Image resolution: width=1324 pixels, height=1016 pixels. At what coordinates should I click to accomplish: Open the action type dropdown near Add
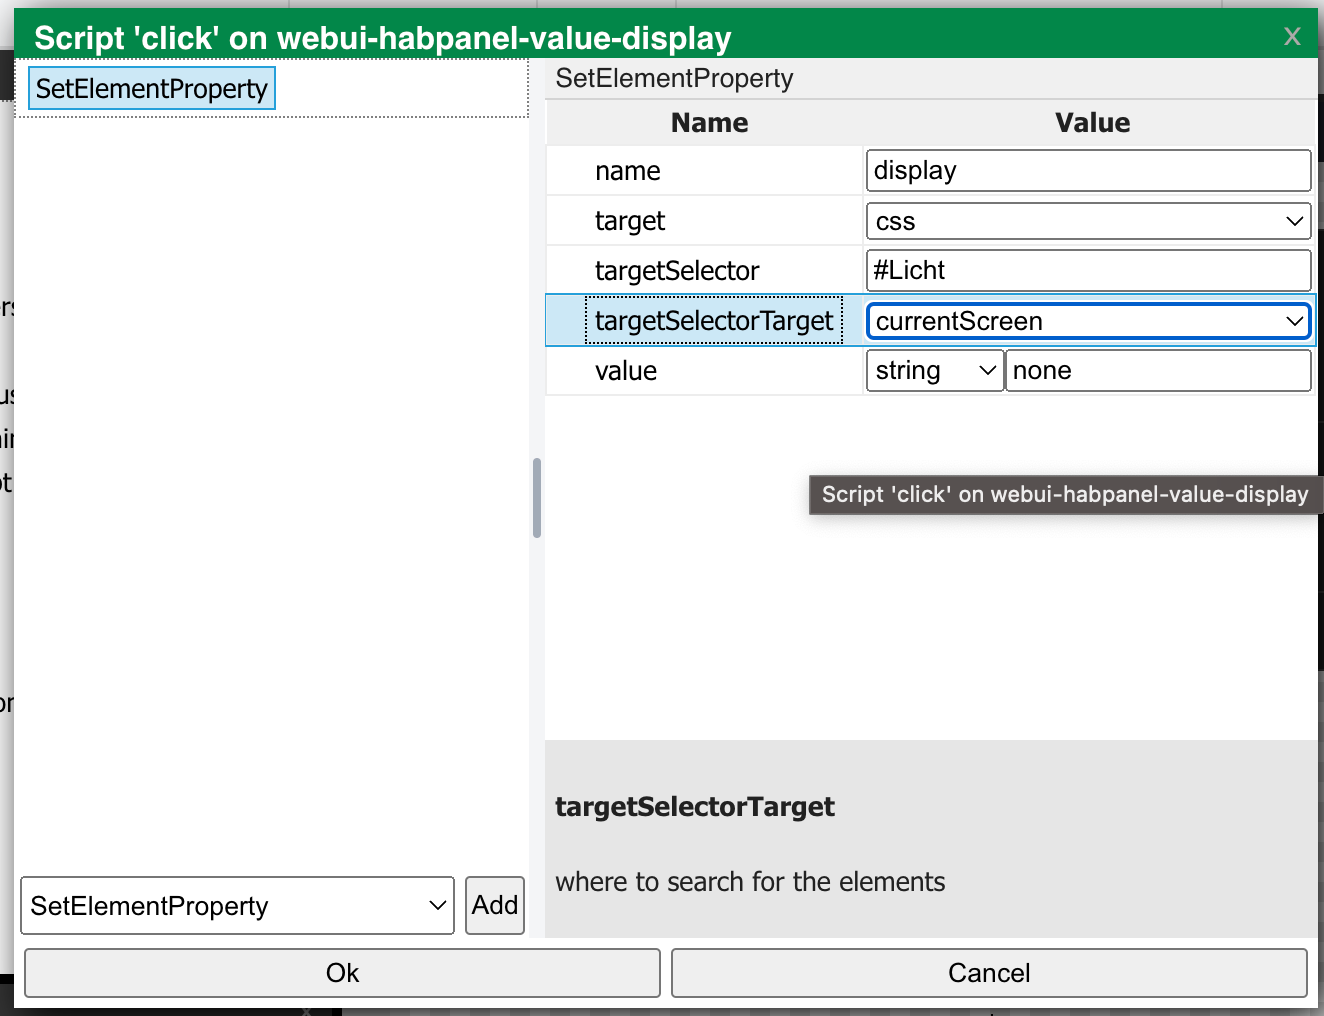click(x=238, y=906)
